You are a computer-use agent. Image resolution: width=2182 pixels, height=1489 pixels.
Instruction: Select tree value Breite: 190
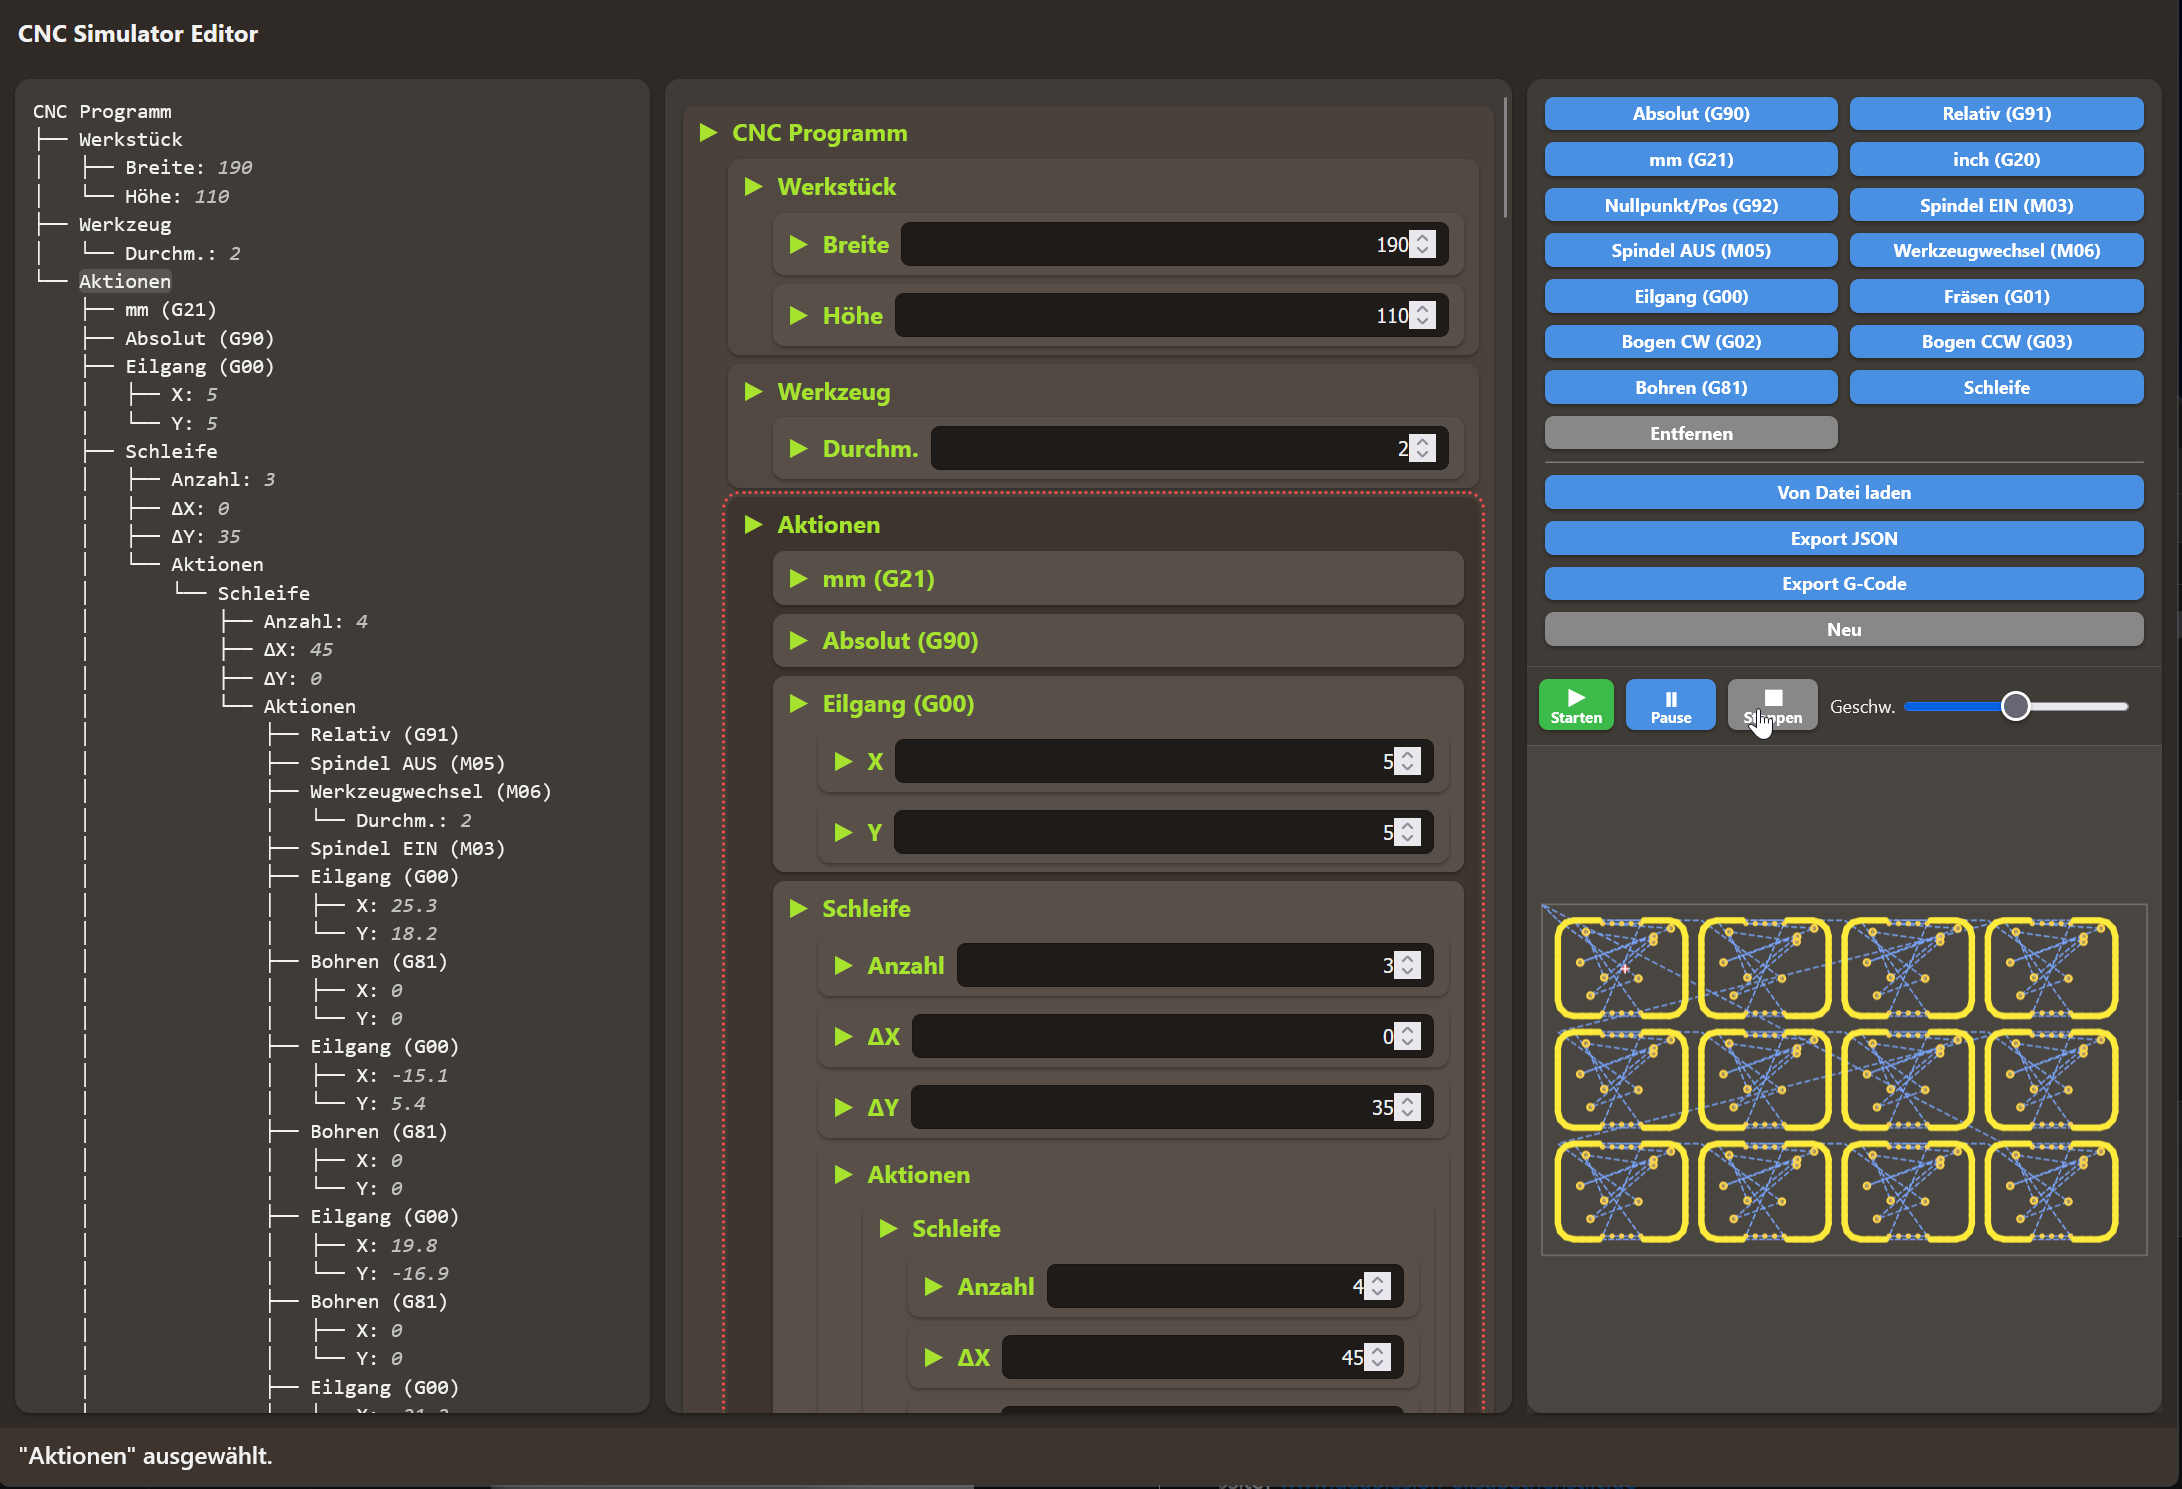click(188, 167)
